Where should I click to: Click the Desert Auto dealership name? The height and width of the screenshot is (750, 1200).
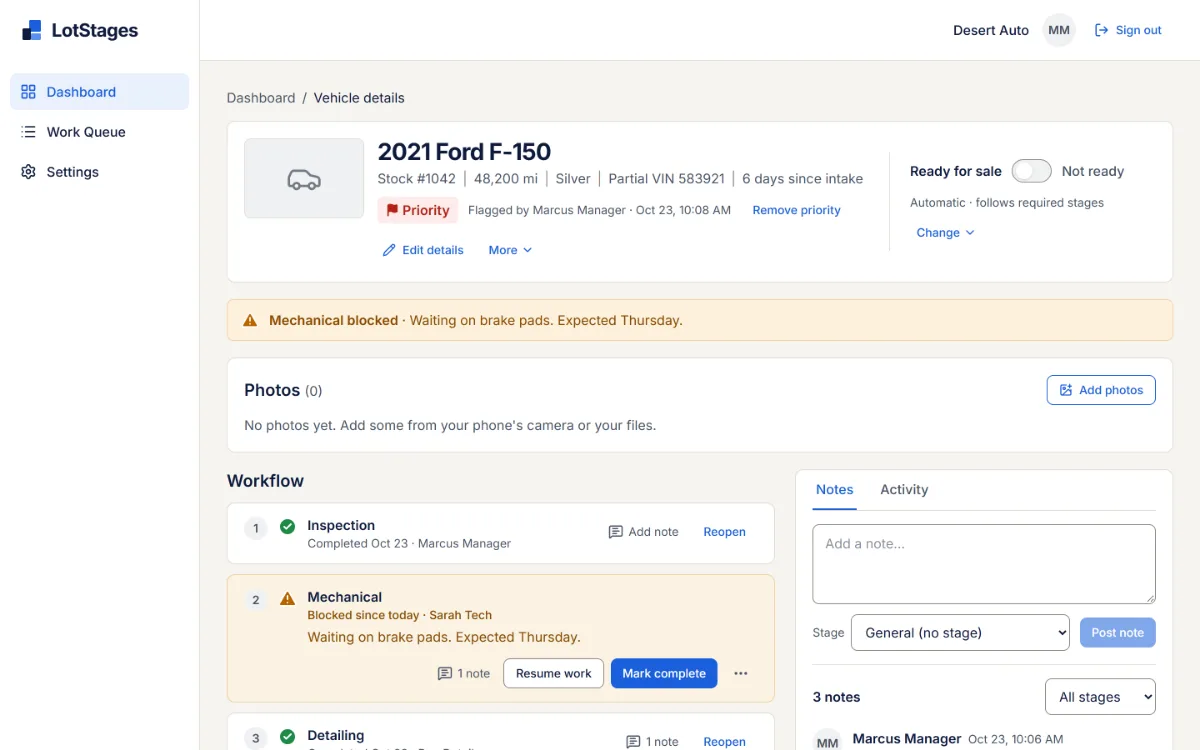tap(991, 30)
